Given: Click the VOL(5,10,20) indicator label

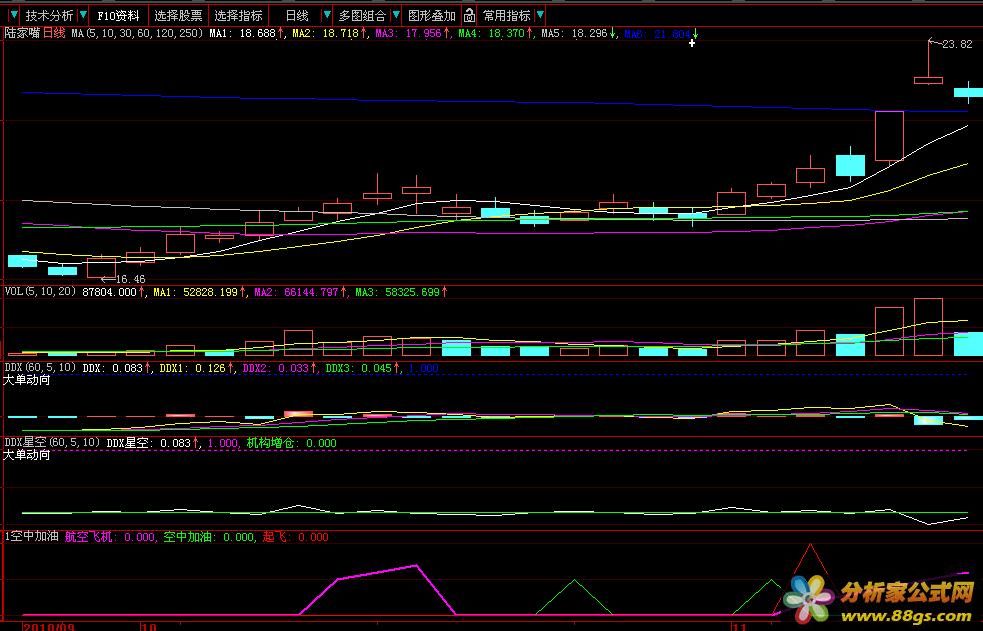Looking at the screenshot, I should (x=40, y=291).
